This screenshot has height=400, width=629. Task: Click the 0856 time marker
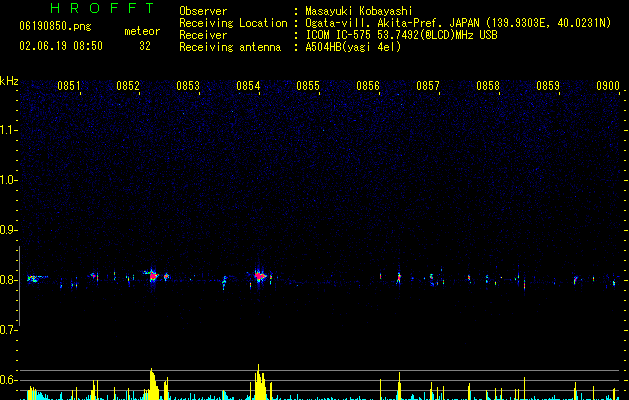[368, 86]
